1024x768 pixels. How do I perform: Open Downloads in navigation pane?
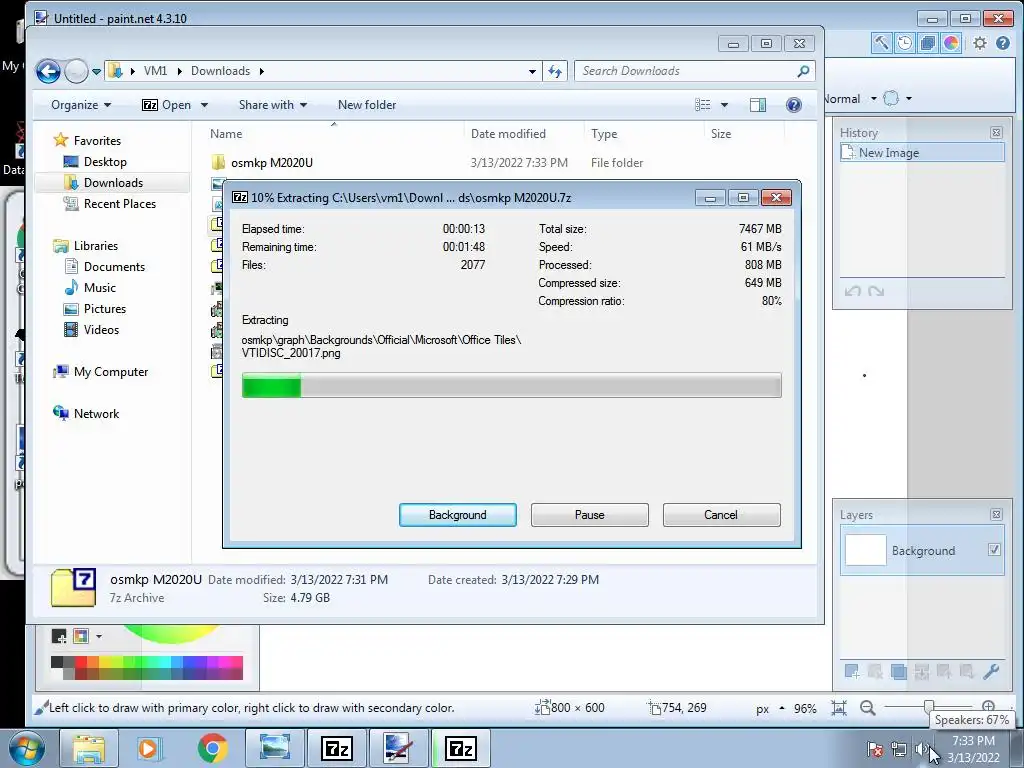click(x=113, y=182)
